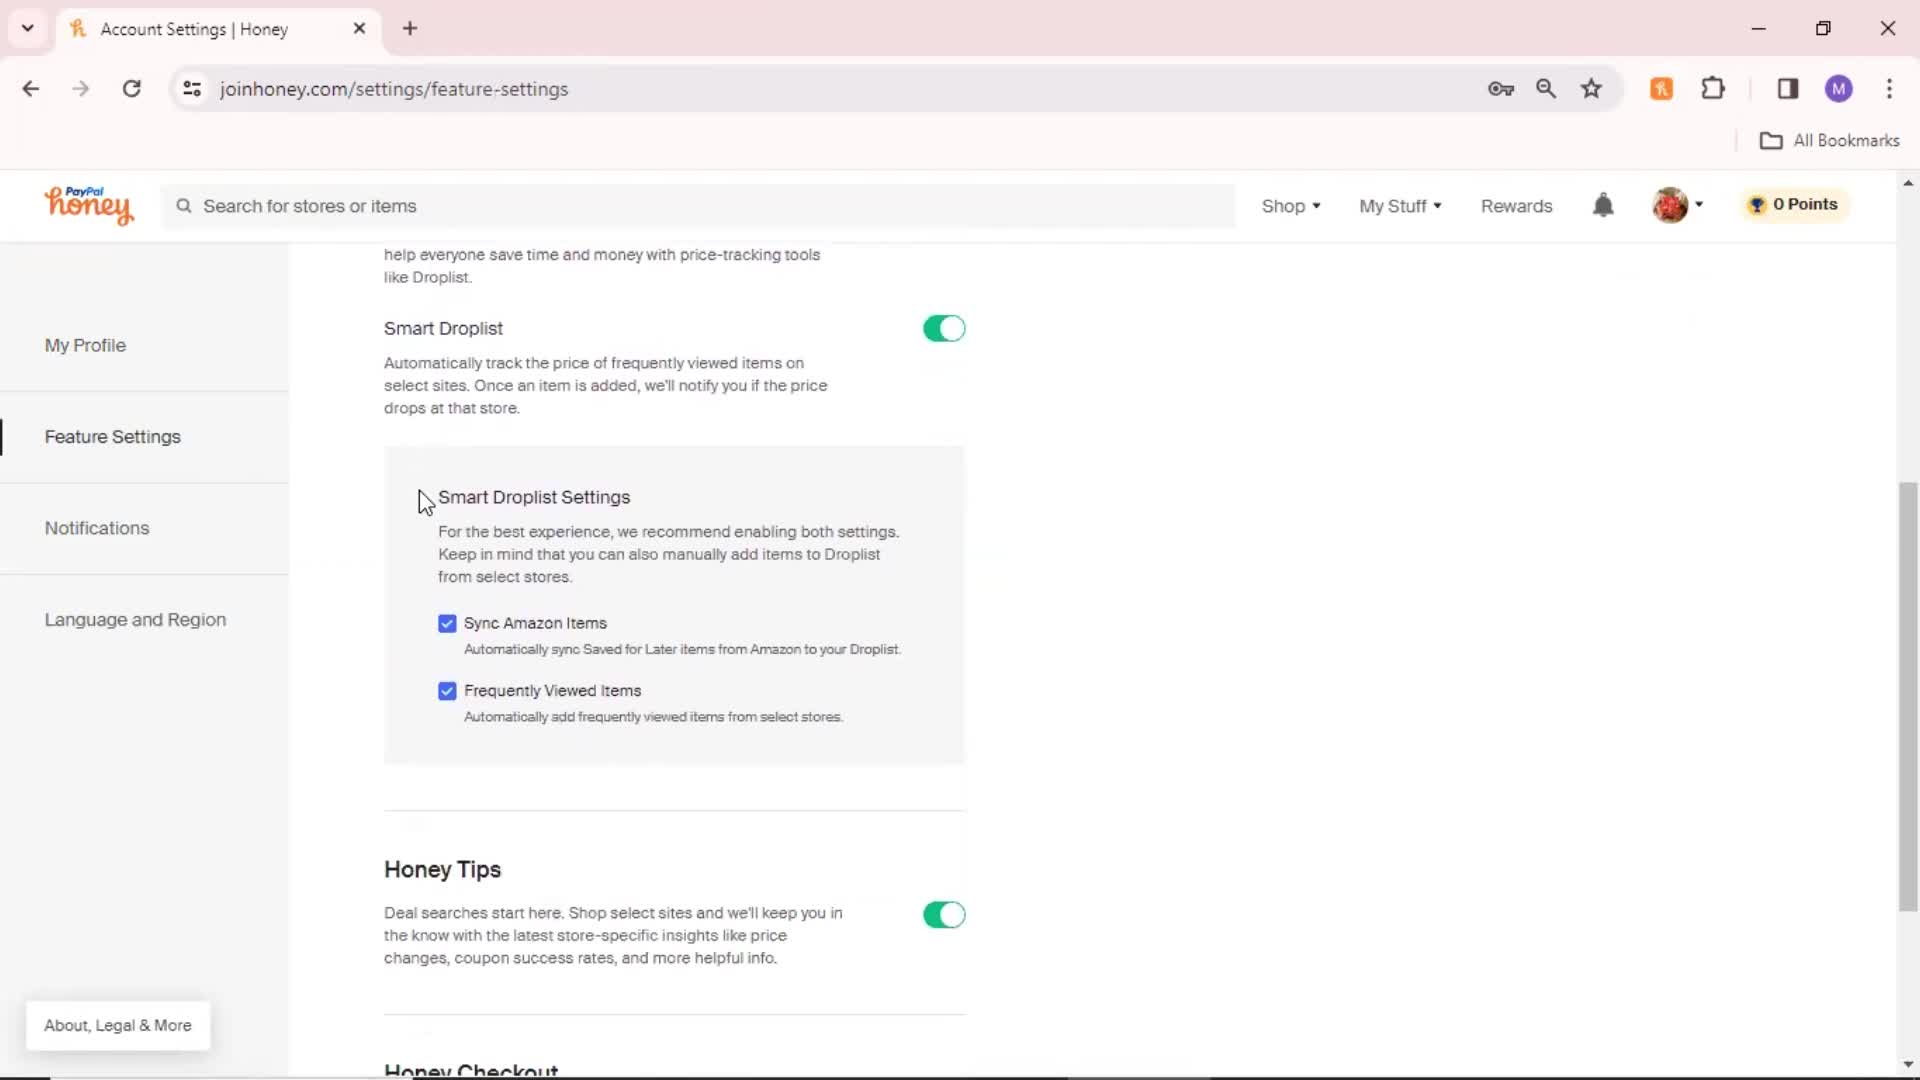Go forward to next page

tap(81, 89)
